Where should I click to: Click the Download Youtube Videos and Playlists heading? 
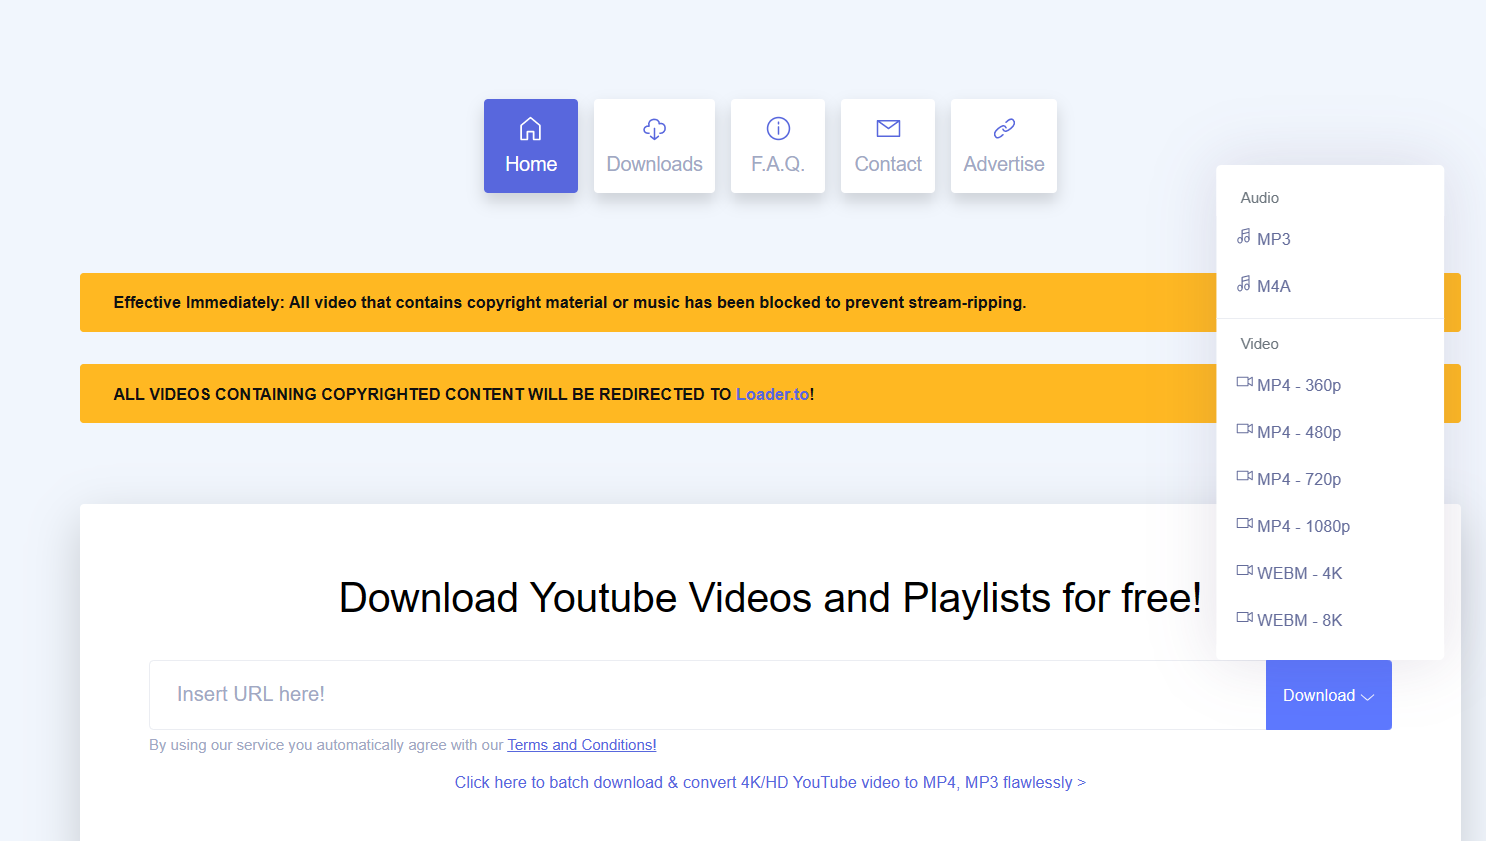(770, 598)
